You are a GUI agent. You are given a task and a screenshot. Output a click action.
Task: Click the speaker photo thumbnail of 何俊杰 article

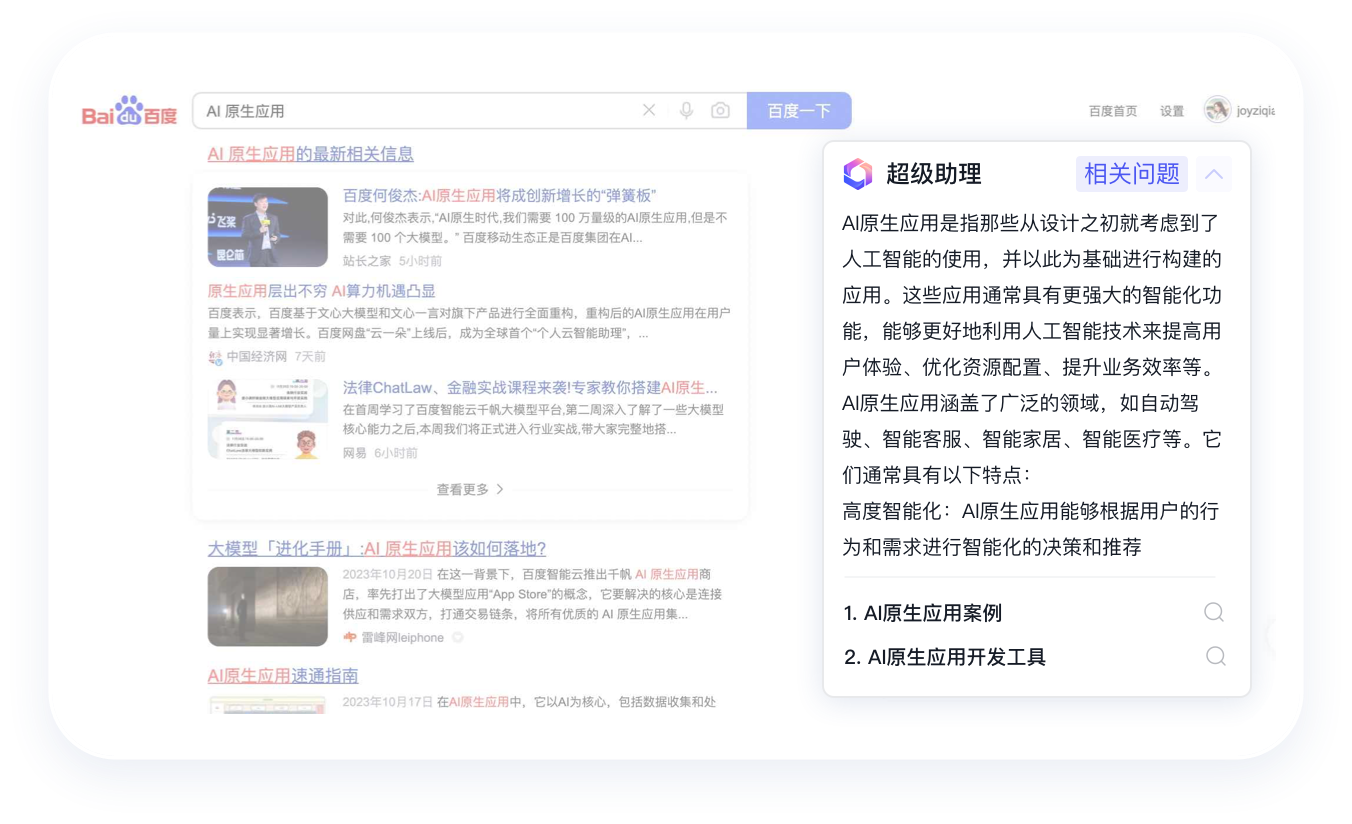pos(268,227)
